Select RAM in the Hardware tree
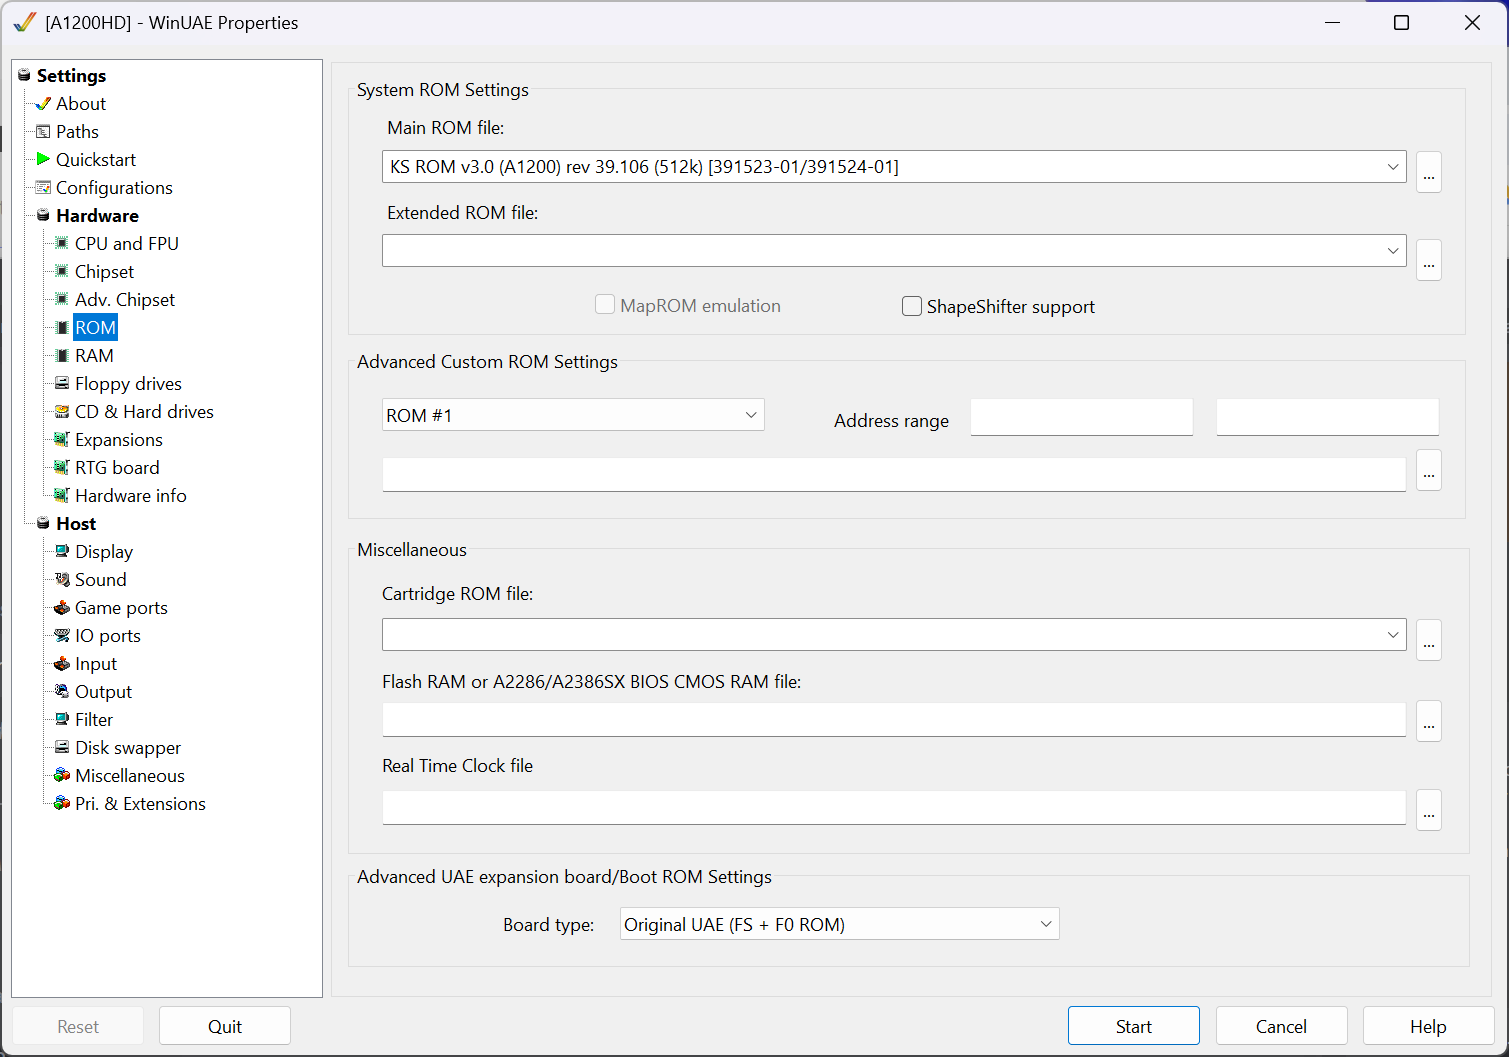The width and height of the screenshot is (1509, 1057). click(x=94, y=355)
